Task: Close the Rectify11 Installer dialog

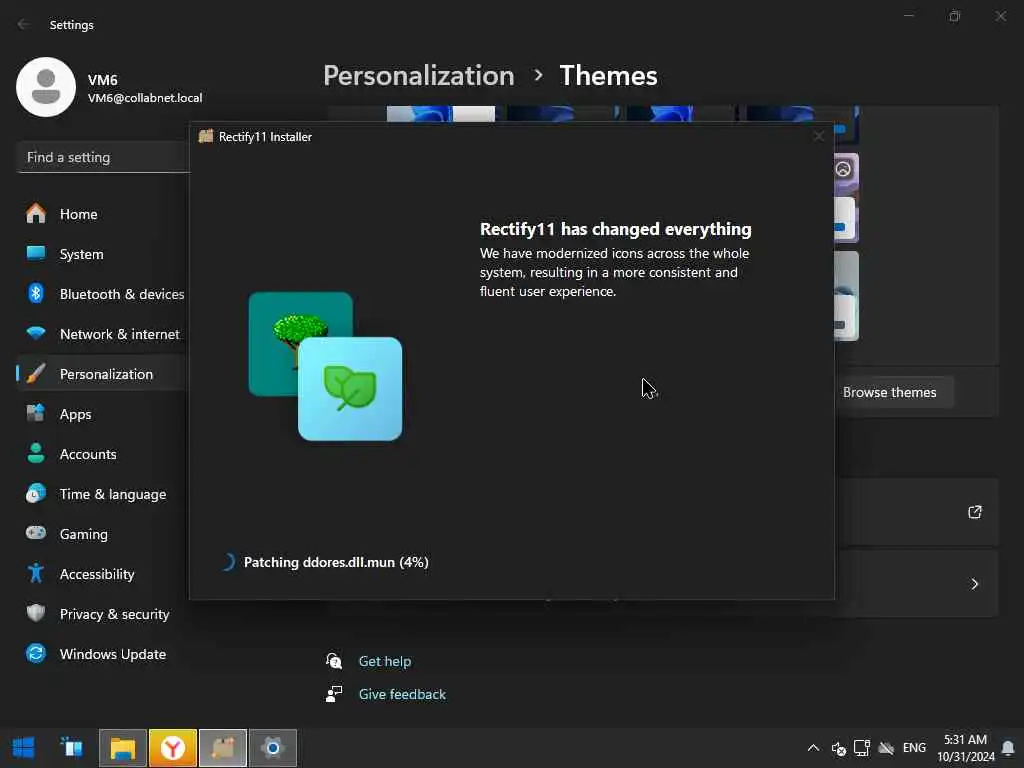Action: click(819, 136)
